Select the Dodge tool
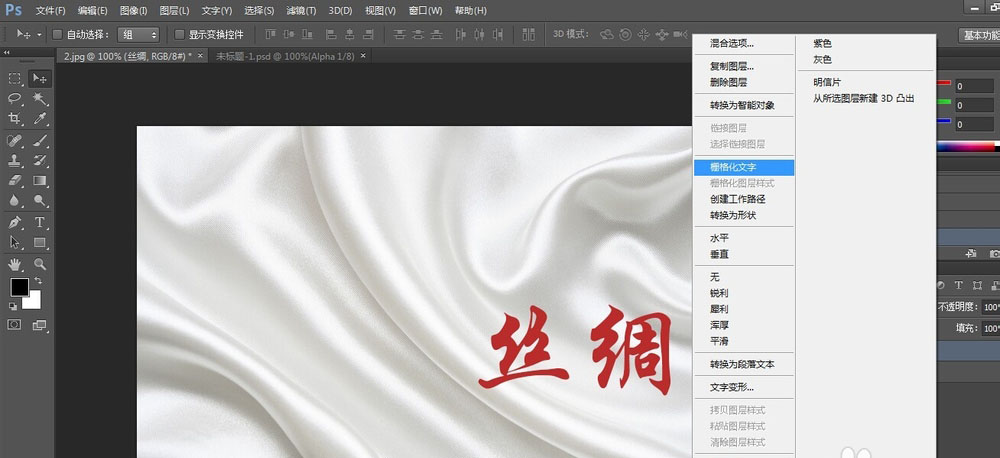1000x458 pixels. click(x=40, y=200)
